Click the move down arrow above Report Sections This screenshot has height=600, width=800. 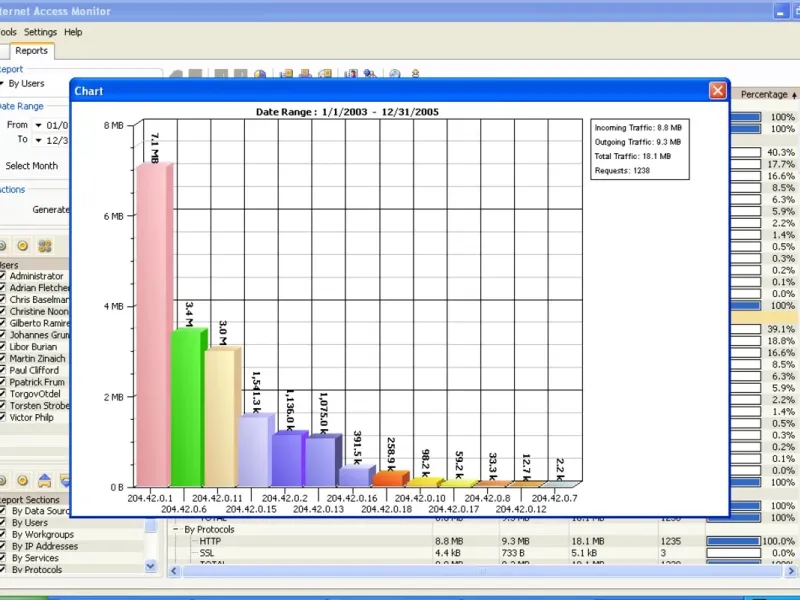[x=65, y=480]
